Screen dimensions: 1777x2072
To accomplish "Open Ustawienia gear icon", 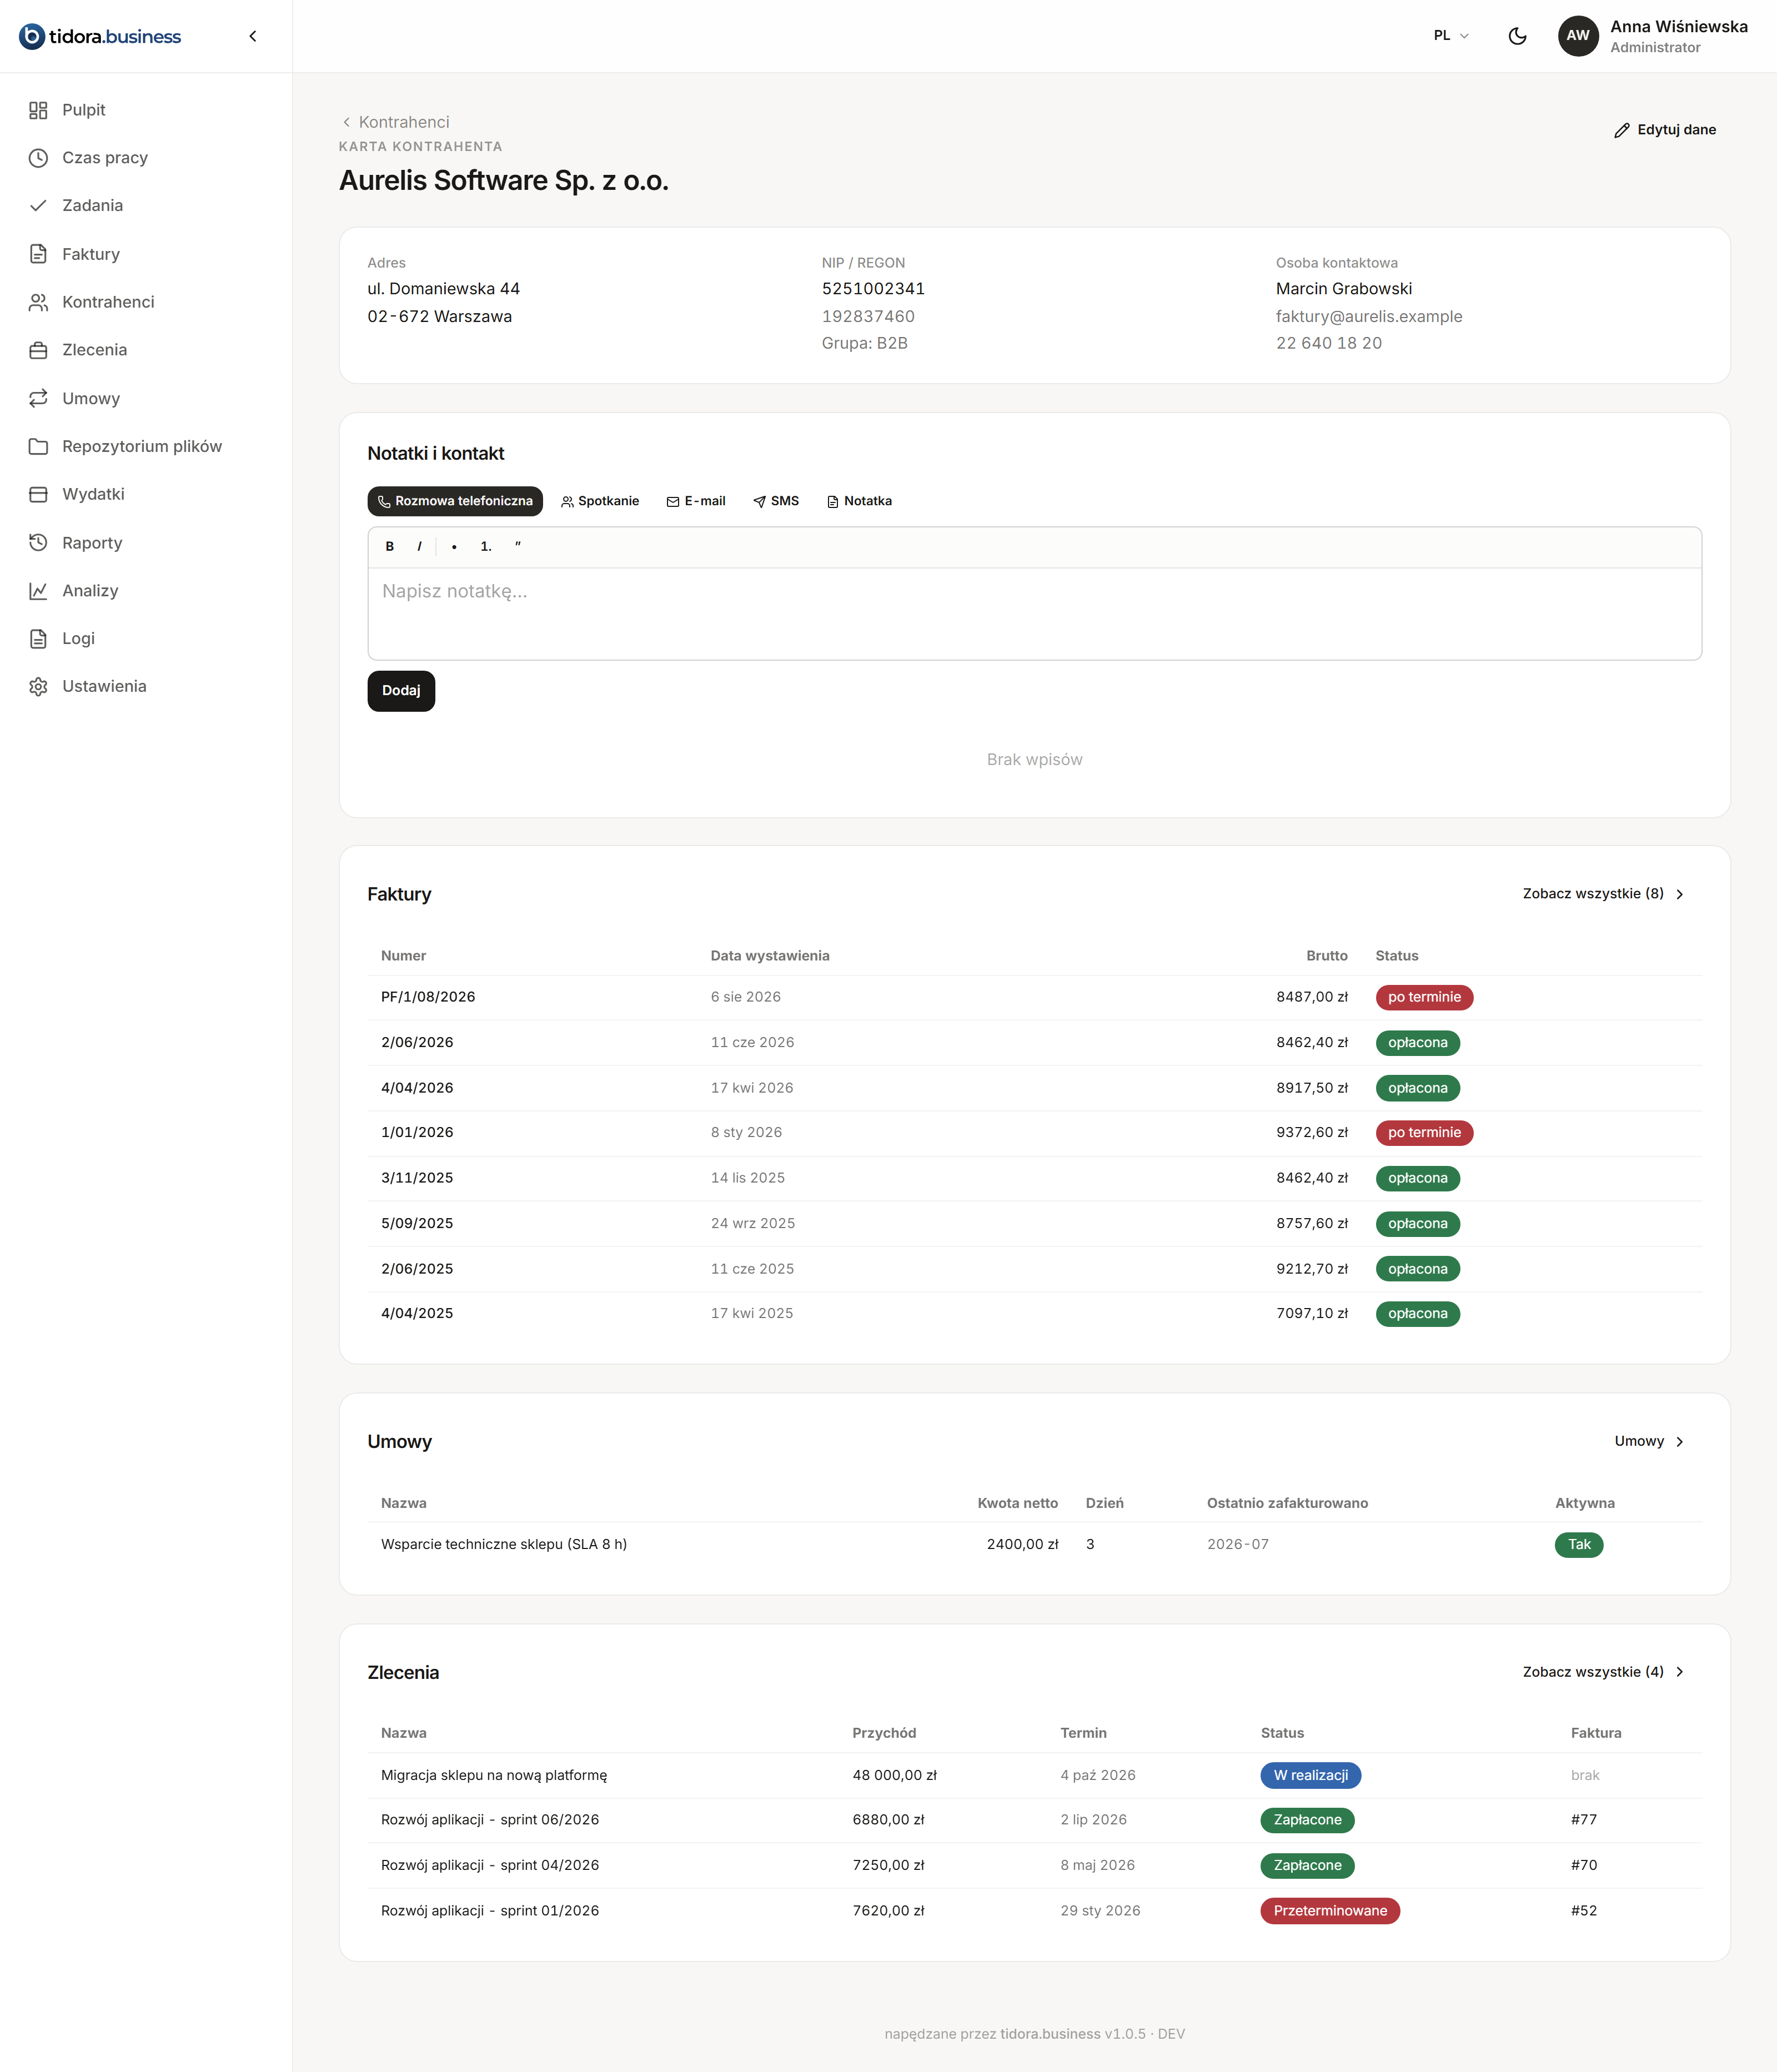I will pyautogui.click(x=38, y=687).
